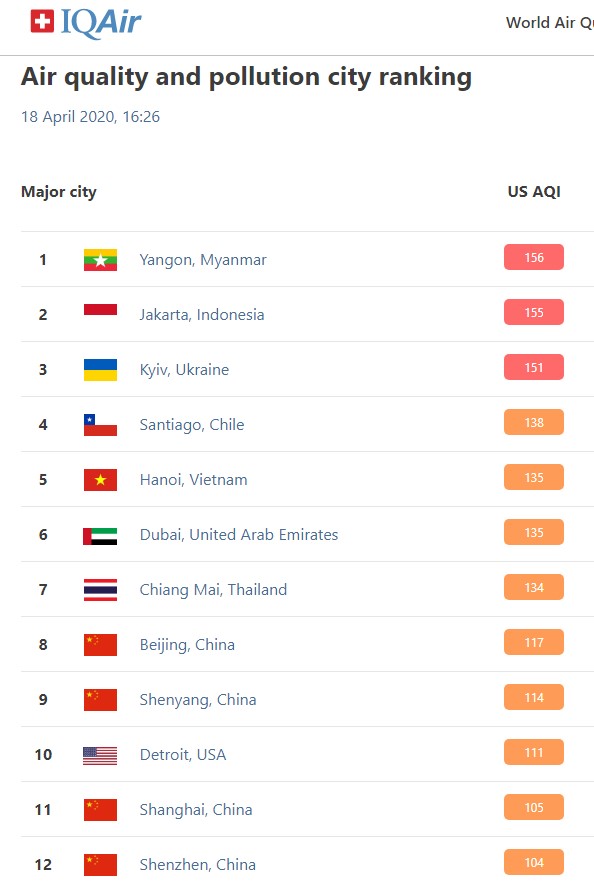
Task: Open Dubai, United Arab Emirates link
Action: click(x=239, y=535)
